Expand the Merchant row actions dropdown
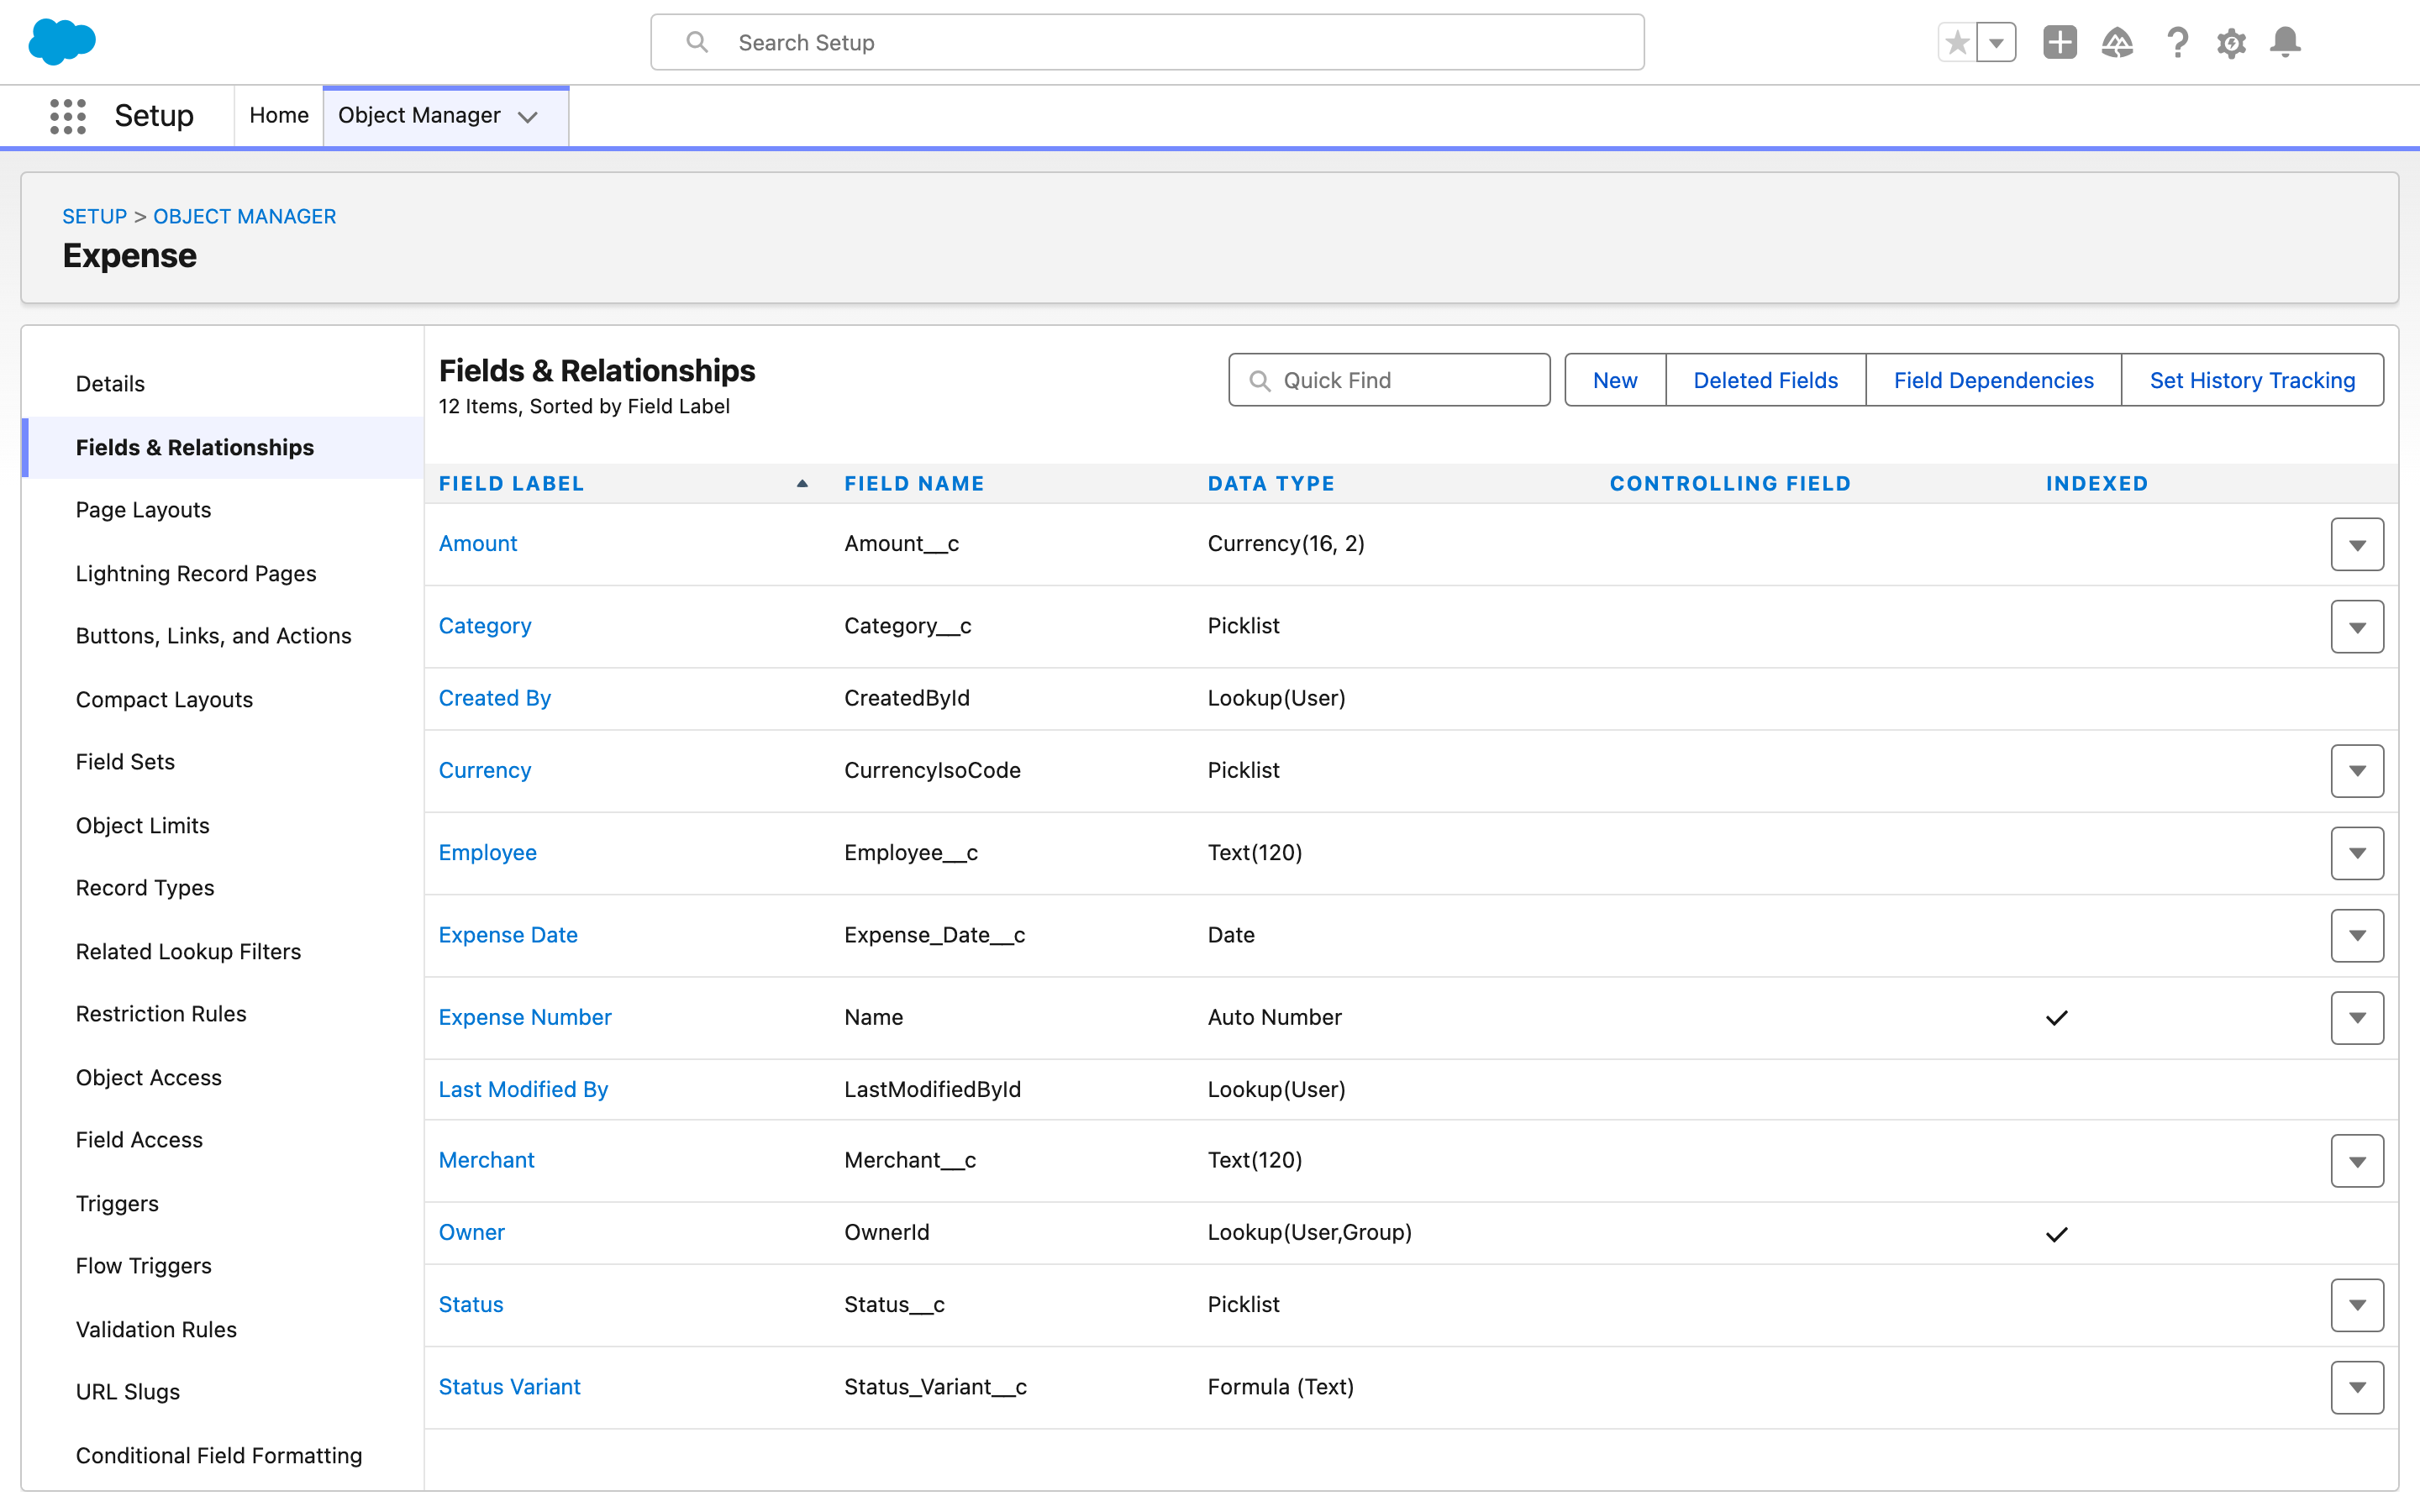Viewport: 2420px width, 1512px height. point(2357,1161)
